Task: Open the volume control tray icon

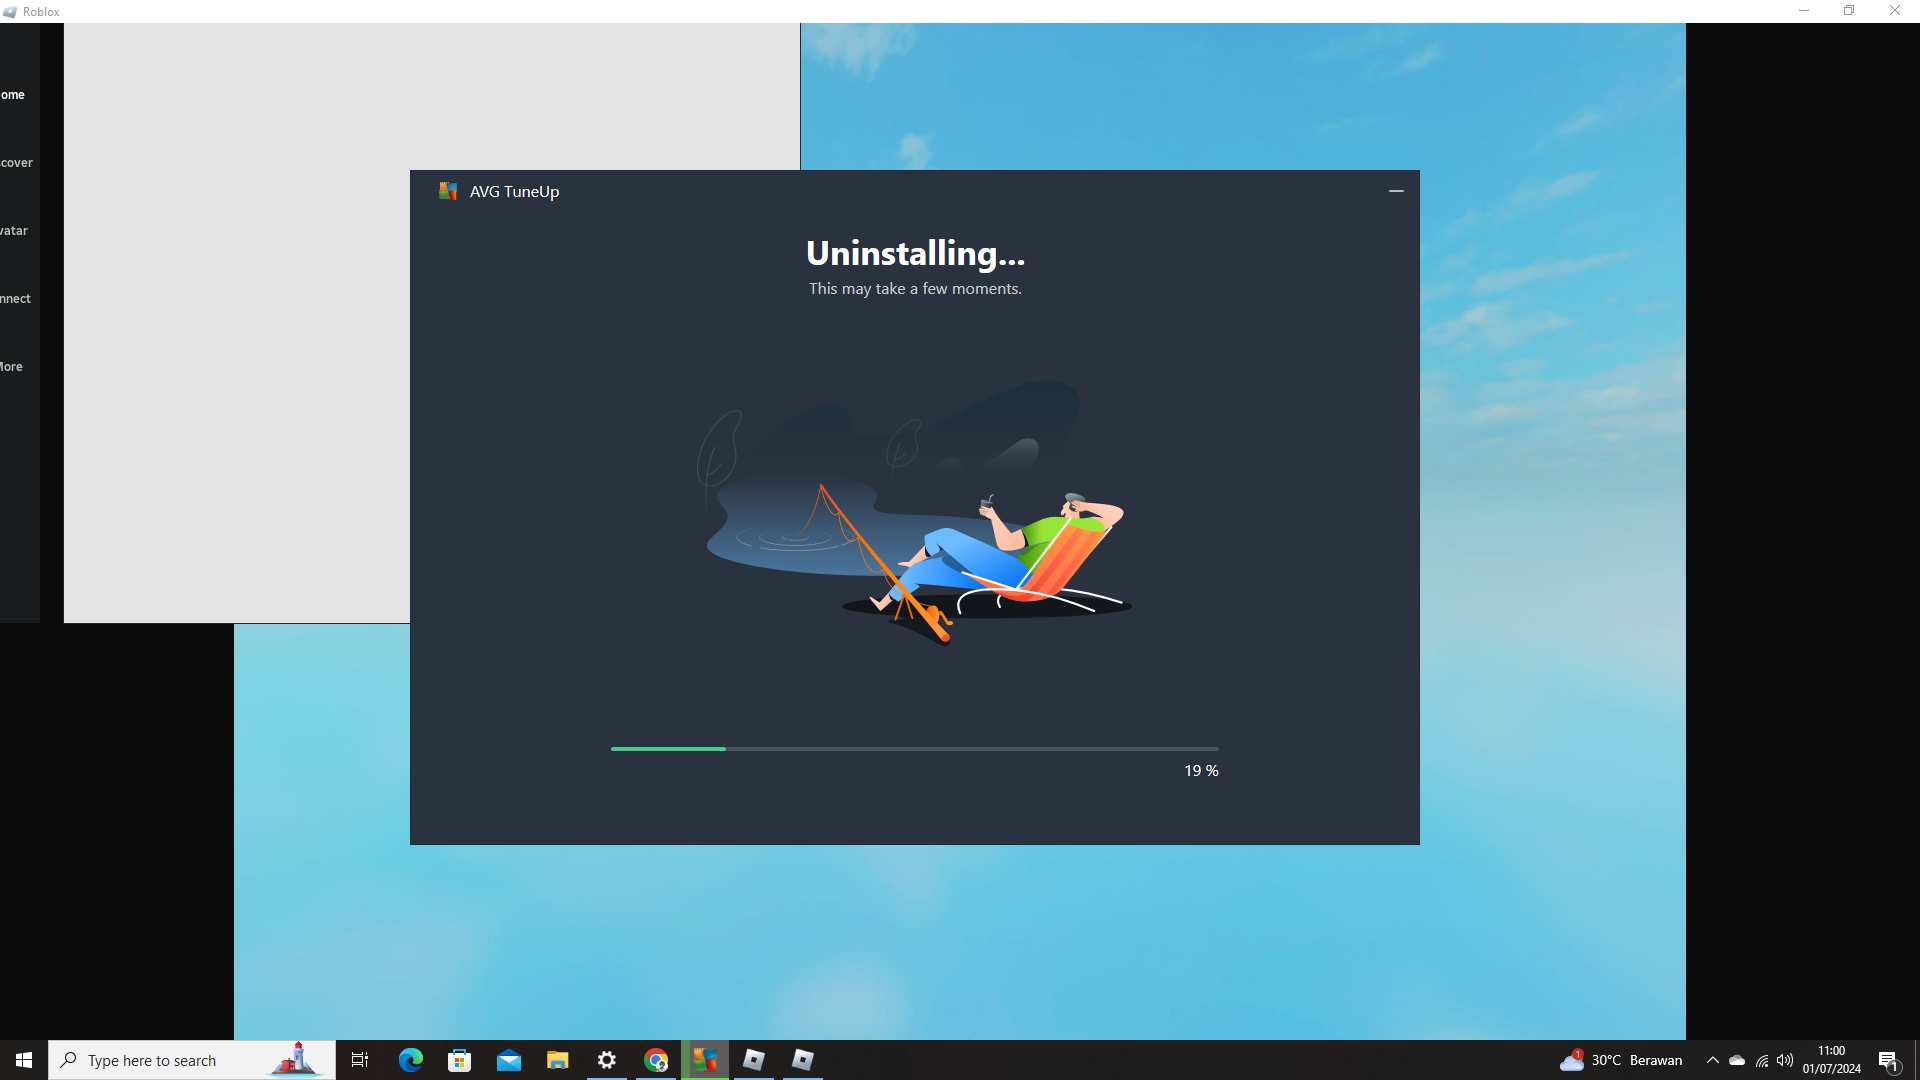Action: coord(1785,1060)
